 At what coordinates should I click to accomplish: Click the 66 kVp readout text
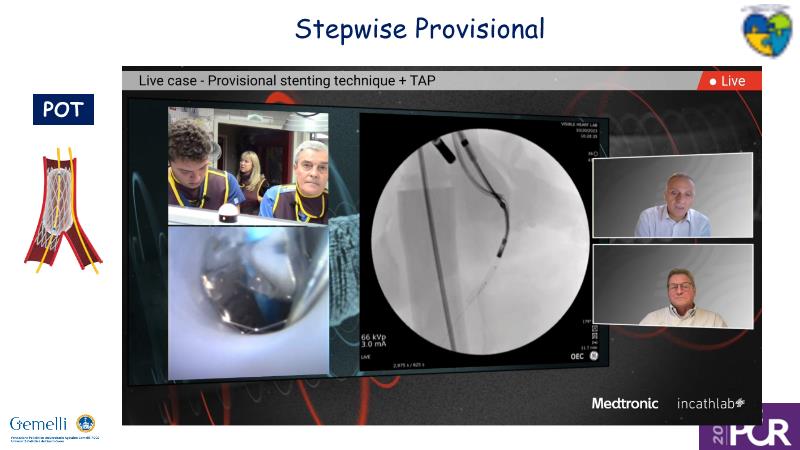[x=378, y=338]
